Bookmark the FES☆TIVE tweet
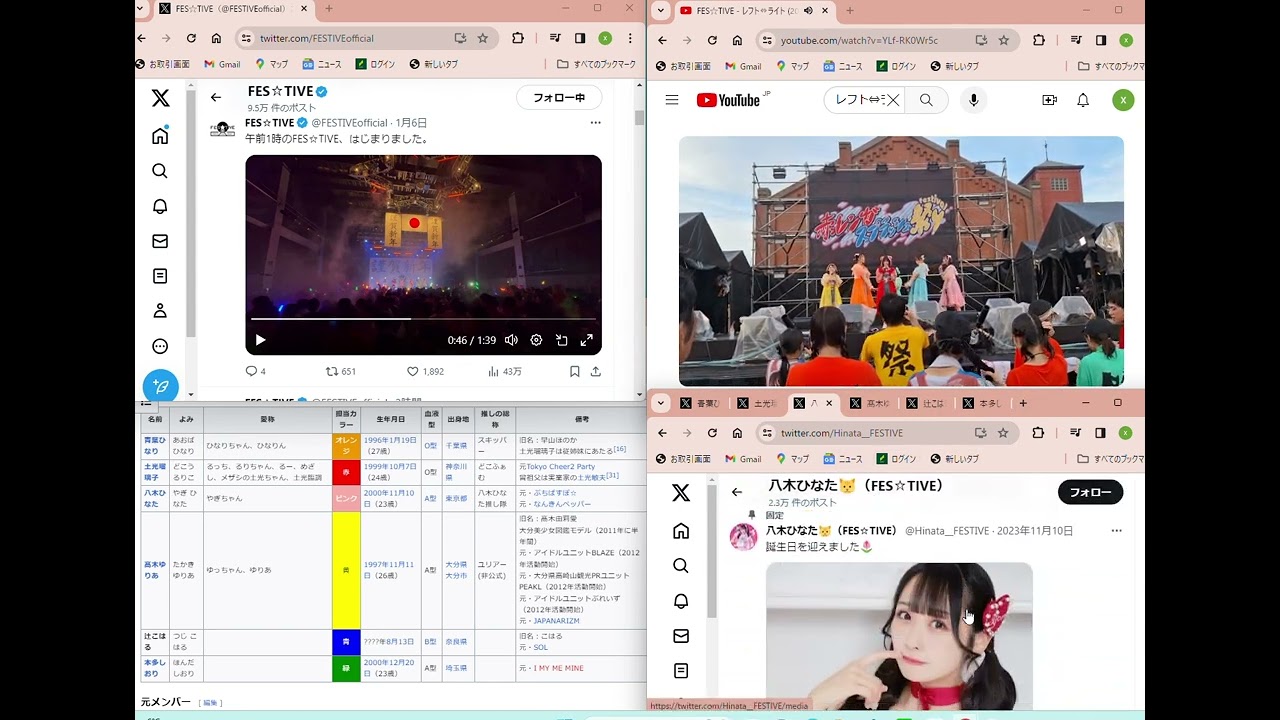1280x720 pixels. [574, 371]
